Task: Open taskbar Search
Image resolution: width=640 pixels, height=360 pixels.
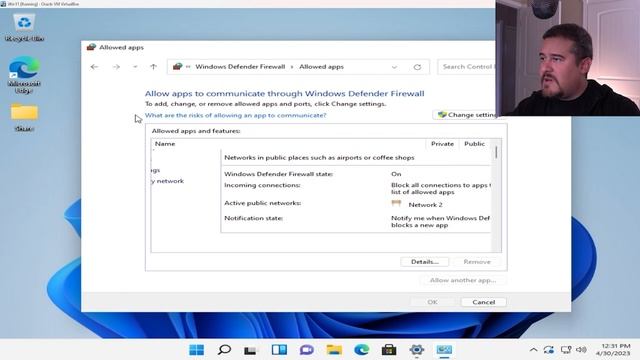Action: tap(224, 350)
